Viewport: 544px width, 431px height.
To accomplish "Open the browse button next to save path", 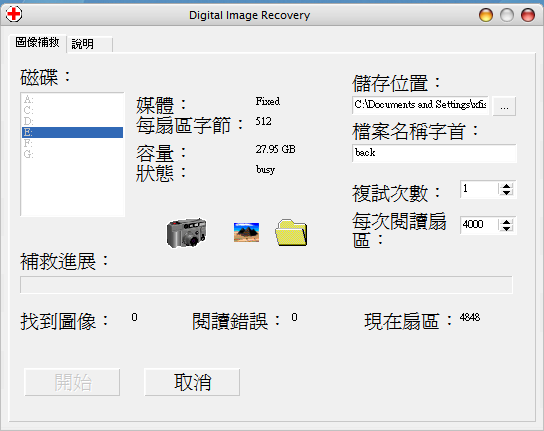I will (x=504, y=106).
